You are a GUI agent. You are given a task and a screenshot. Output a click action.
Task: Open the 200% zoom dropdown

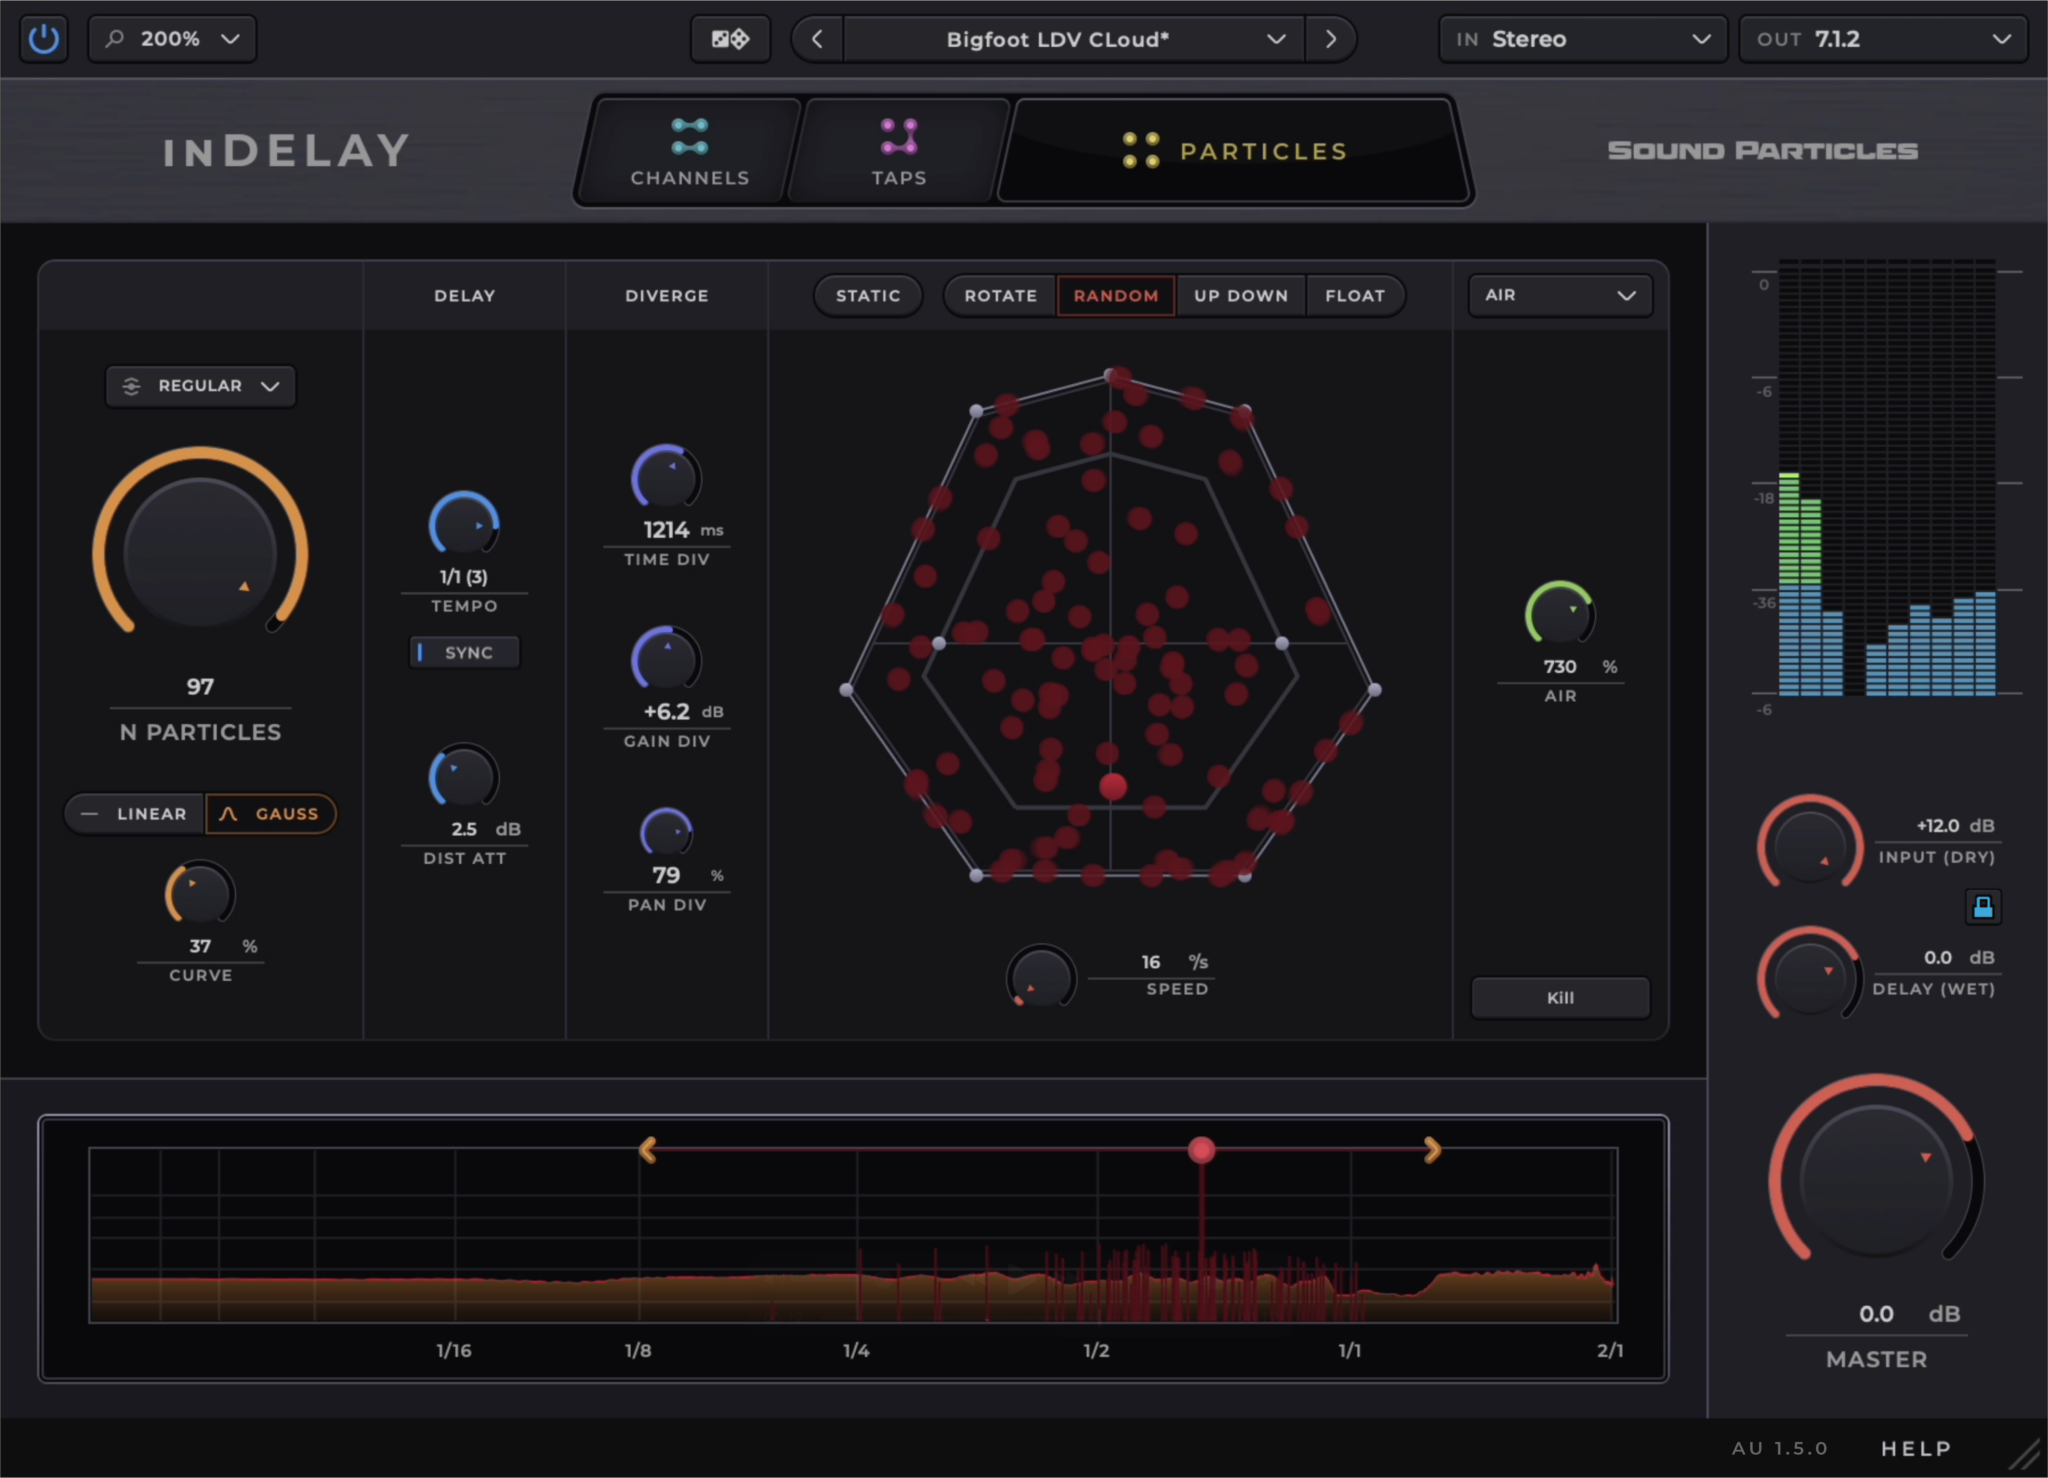(x=172, y=39)
